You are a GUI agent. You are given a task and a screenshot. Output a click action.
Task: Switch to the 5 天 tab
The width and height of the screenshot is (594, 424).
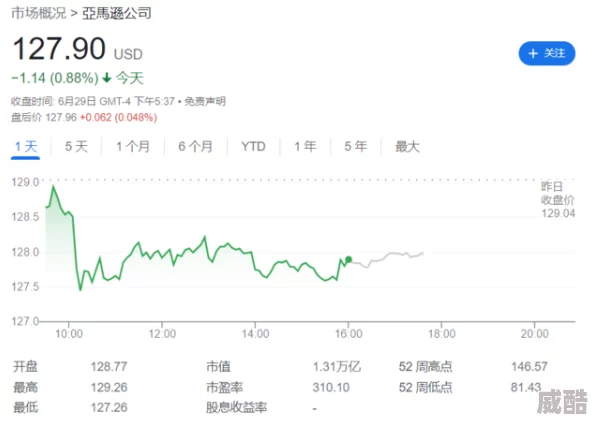[76, 146]
